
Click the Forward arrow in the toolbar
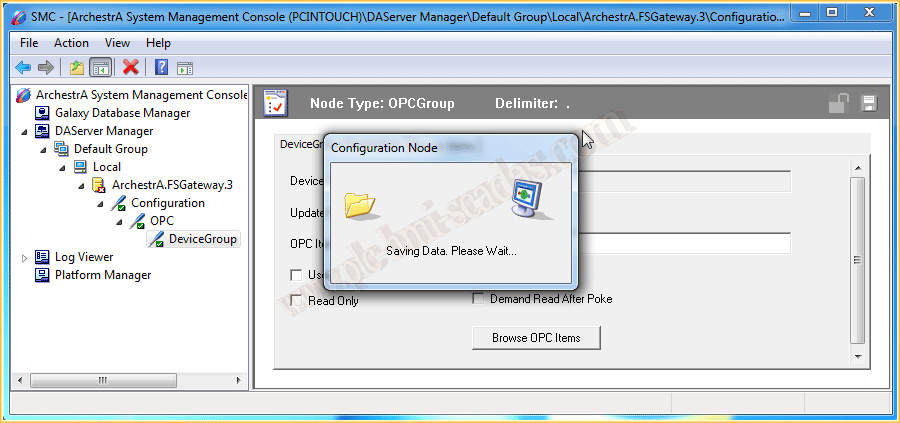45,67
